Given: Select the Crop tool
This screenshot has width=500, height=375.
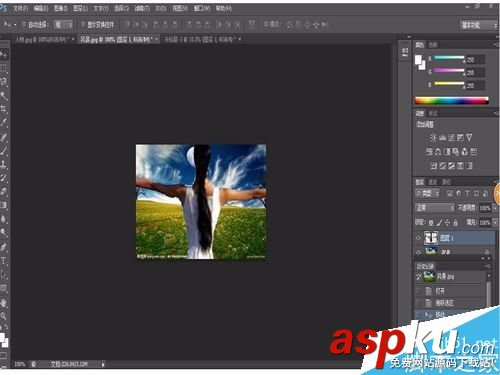Looking at the screenshot, I should [x=4, y=109].
